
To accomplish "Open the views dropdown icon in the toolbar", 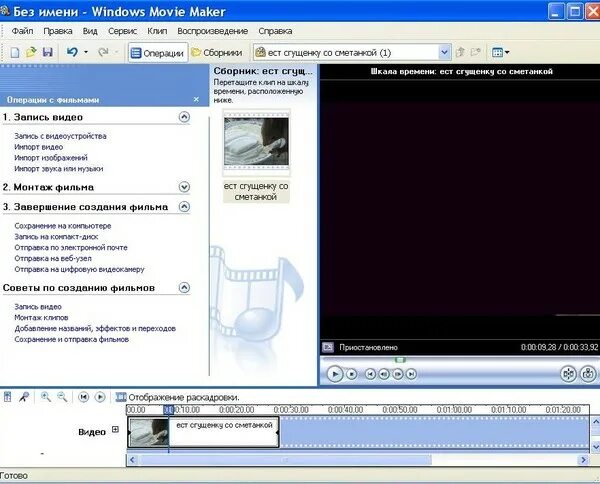I will click(x=501, y=52).
